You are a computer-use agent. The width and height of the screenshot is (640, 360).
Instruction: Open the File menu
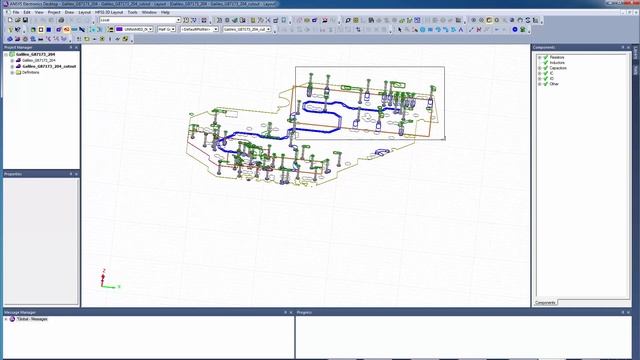click(16, 12)
